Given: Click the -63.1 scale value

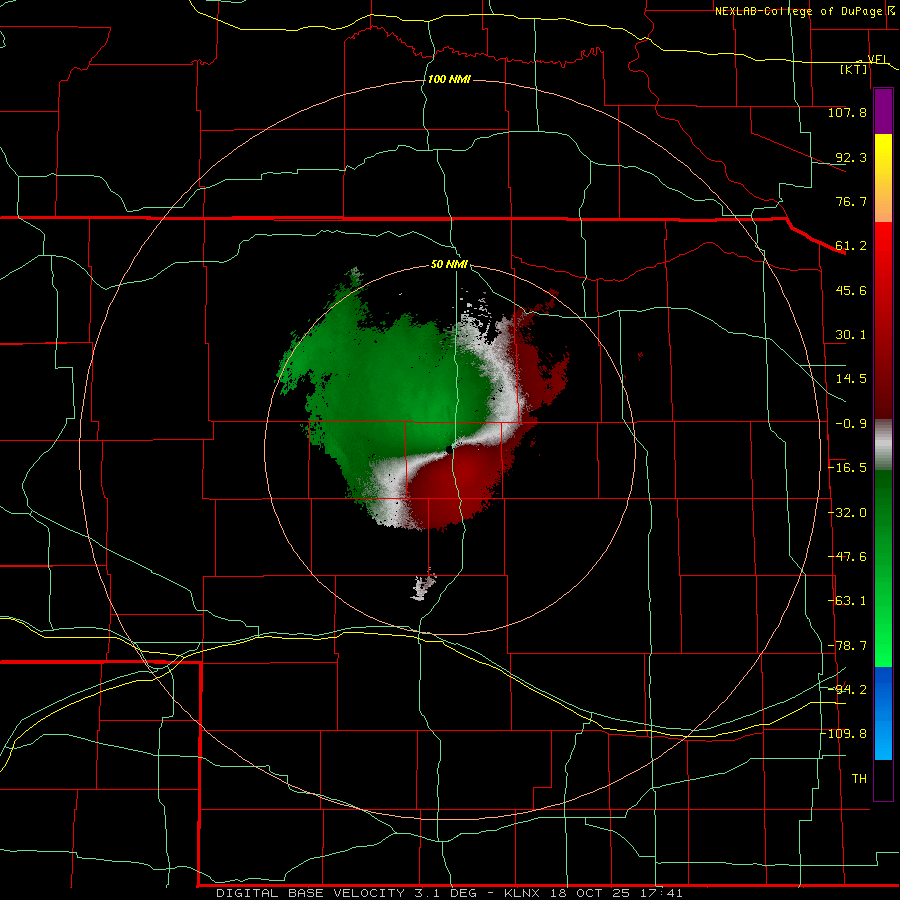Looking at the screenshot, I should tap(847, 601).
